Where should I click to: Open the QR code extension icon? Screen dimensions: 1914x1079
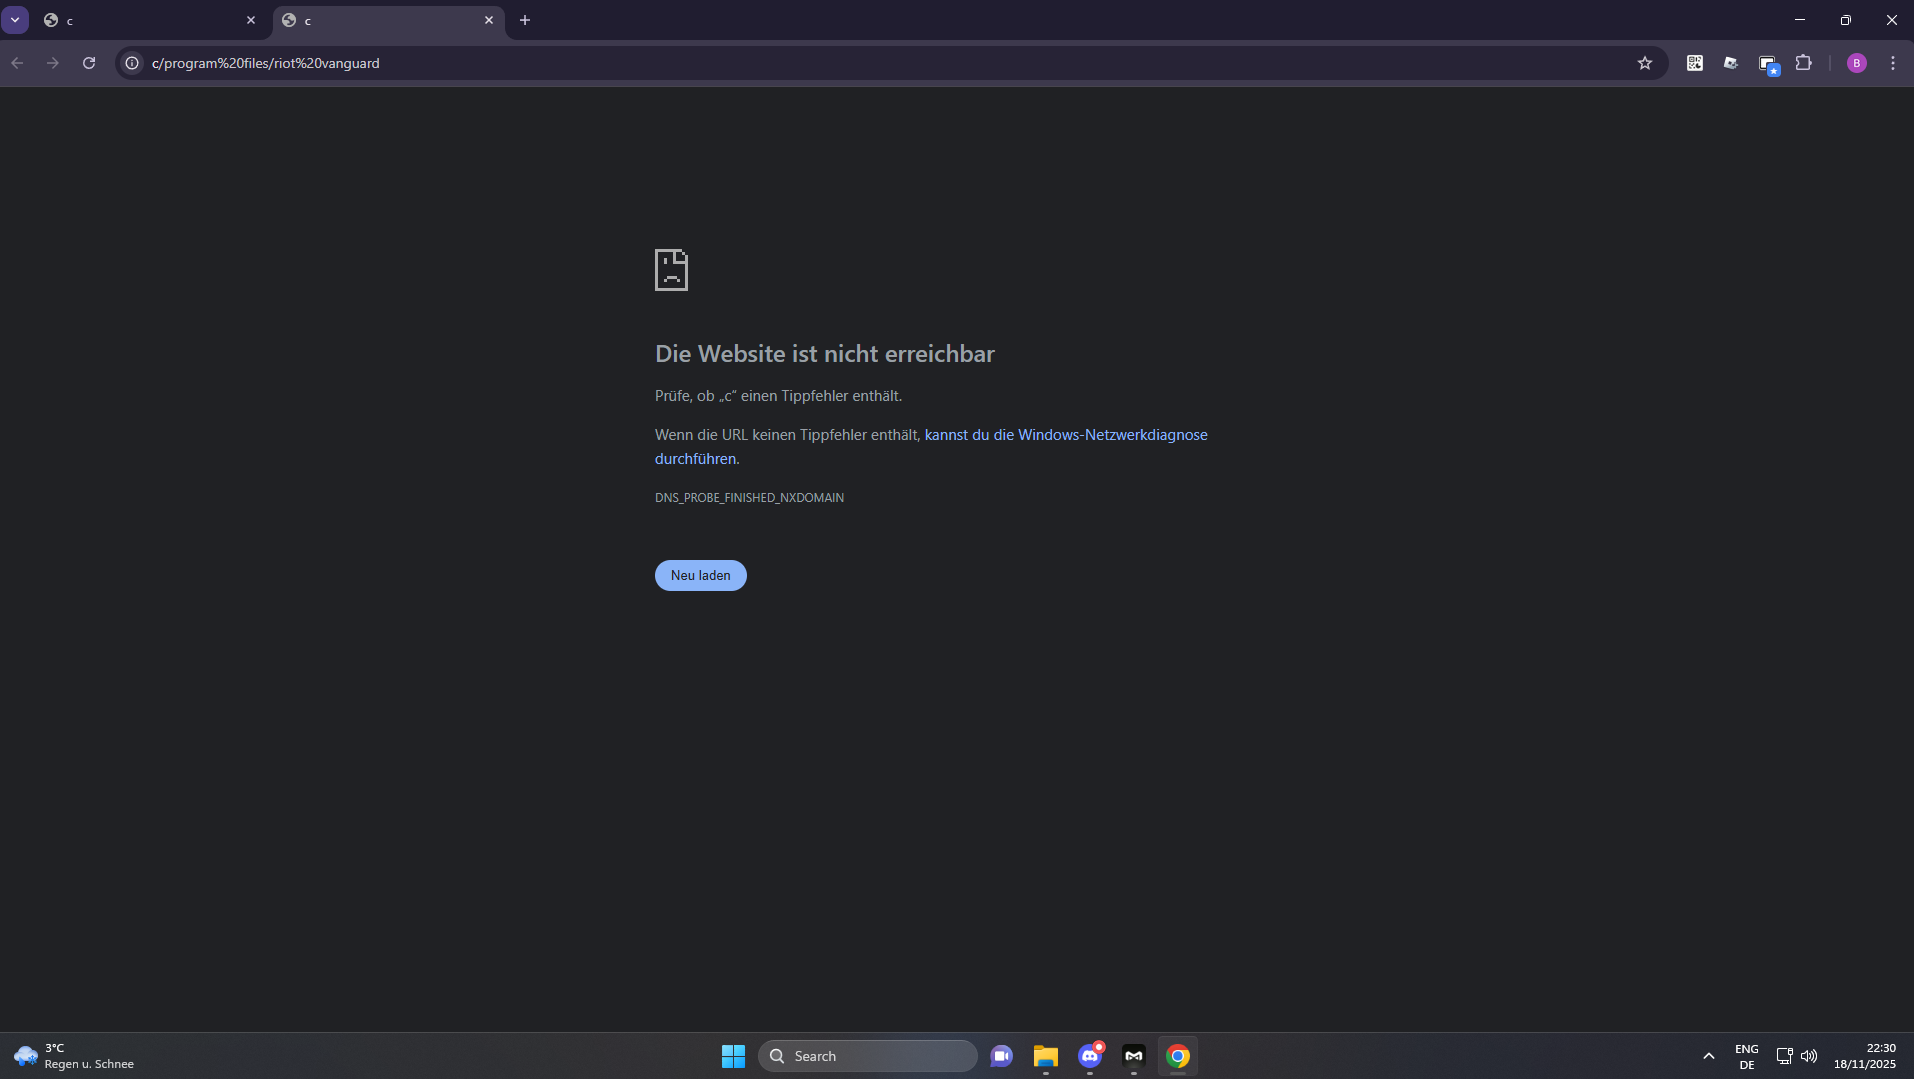coord(1695,63)
